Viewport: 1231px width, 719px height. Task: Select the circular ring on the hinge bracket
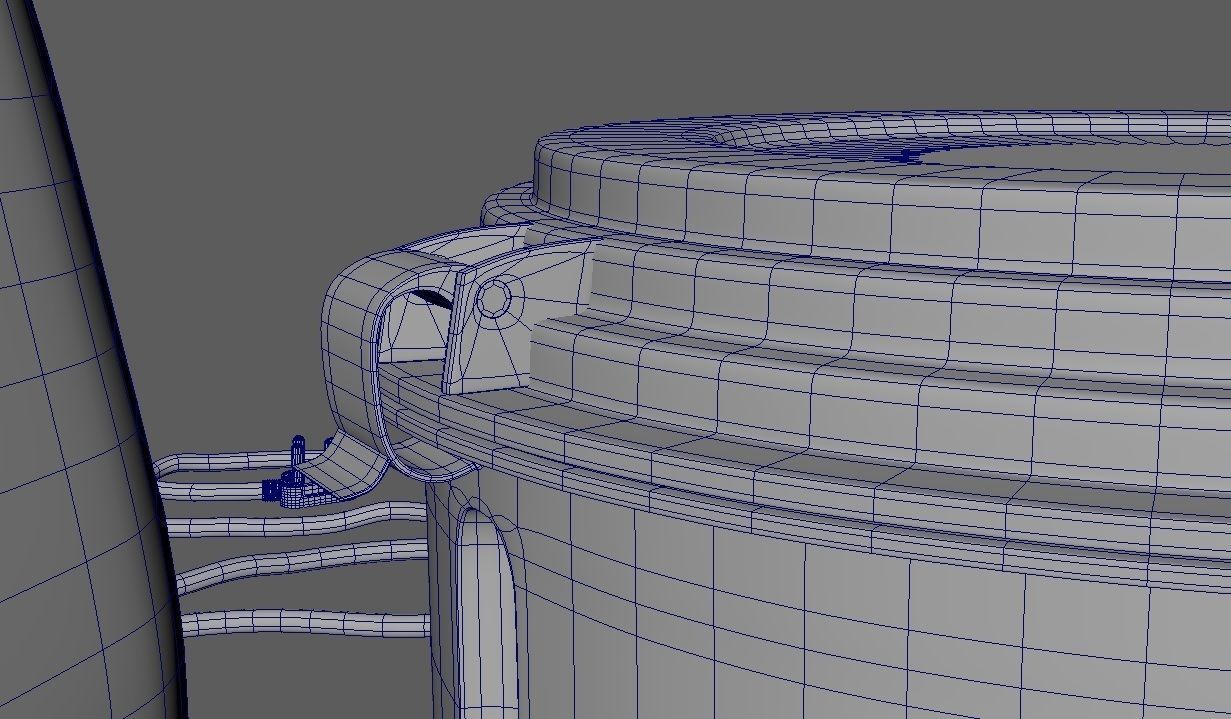[494, 299]
